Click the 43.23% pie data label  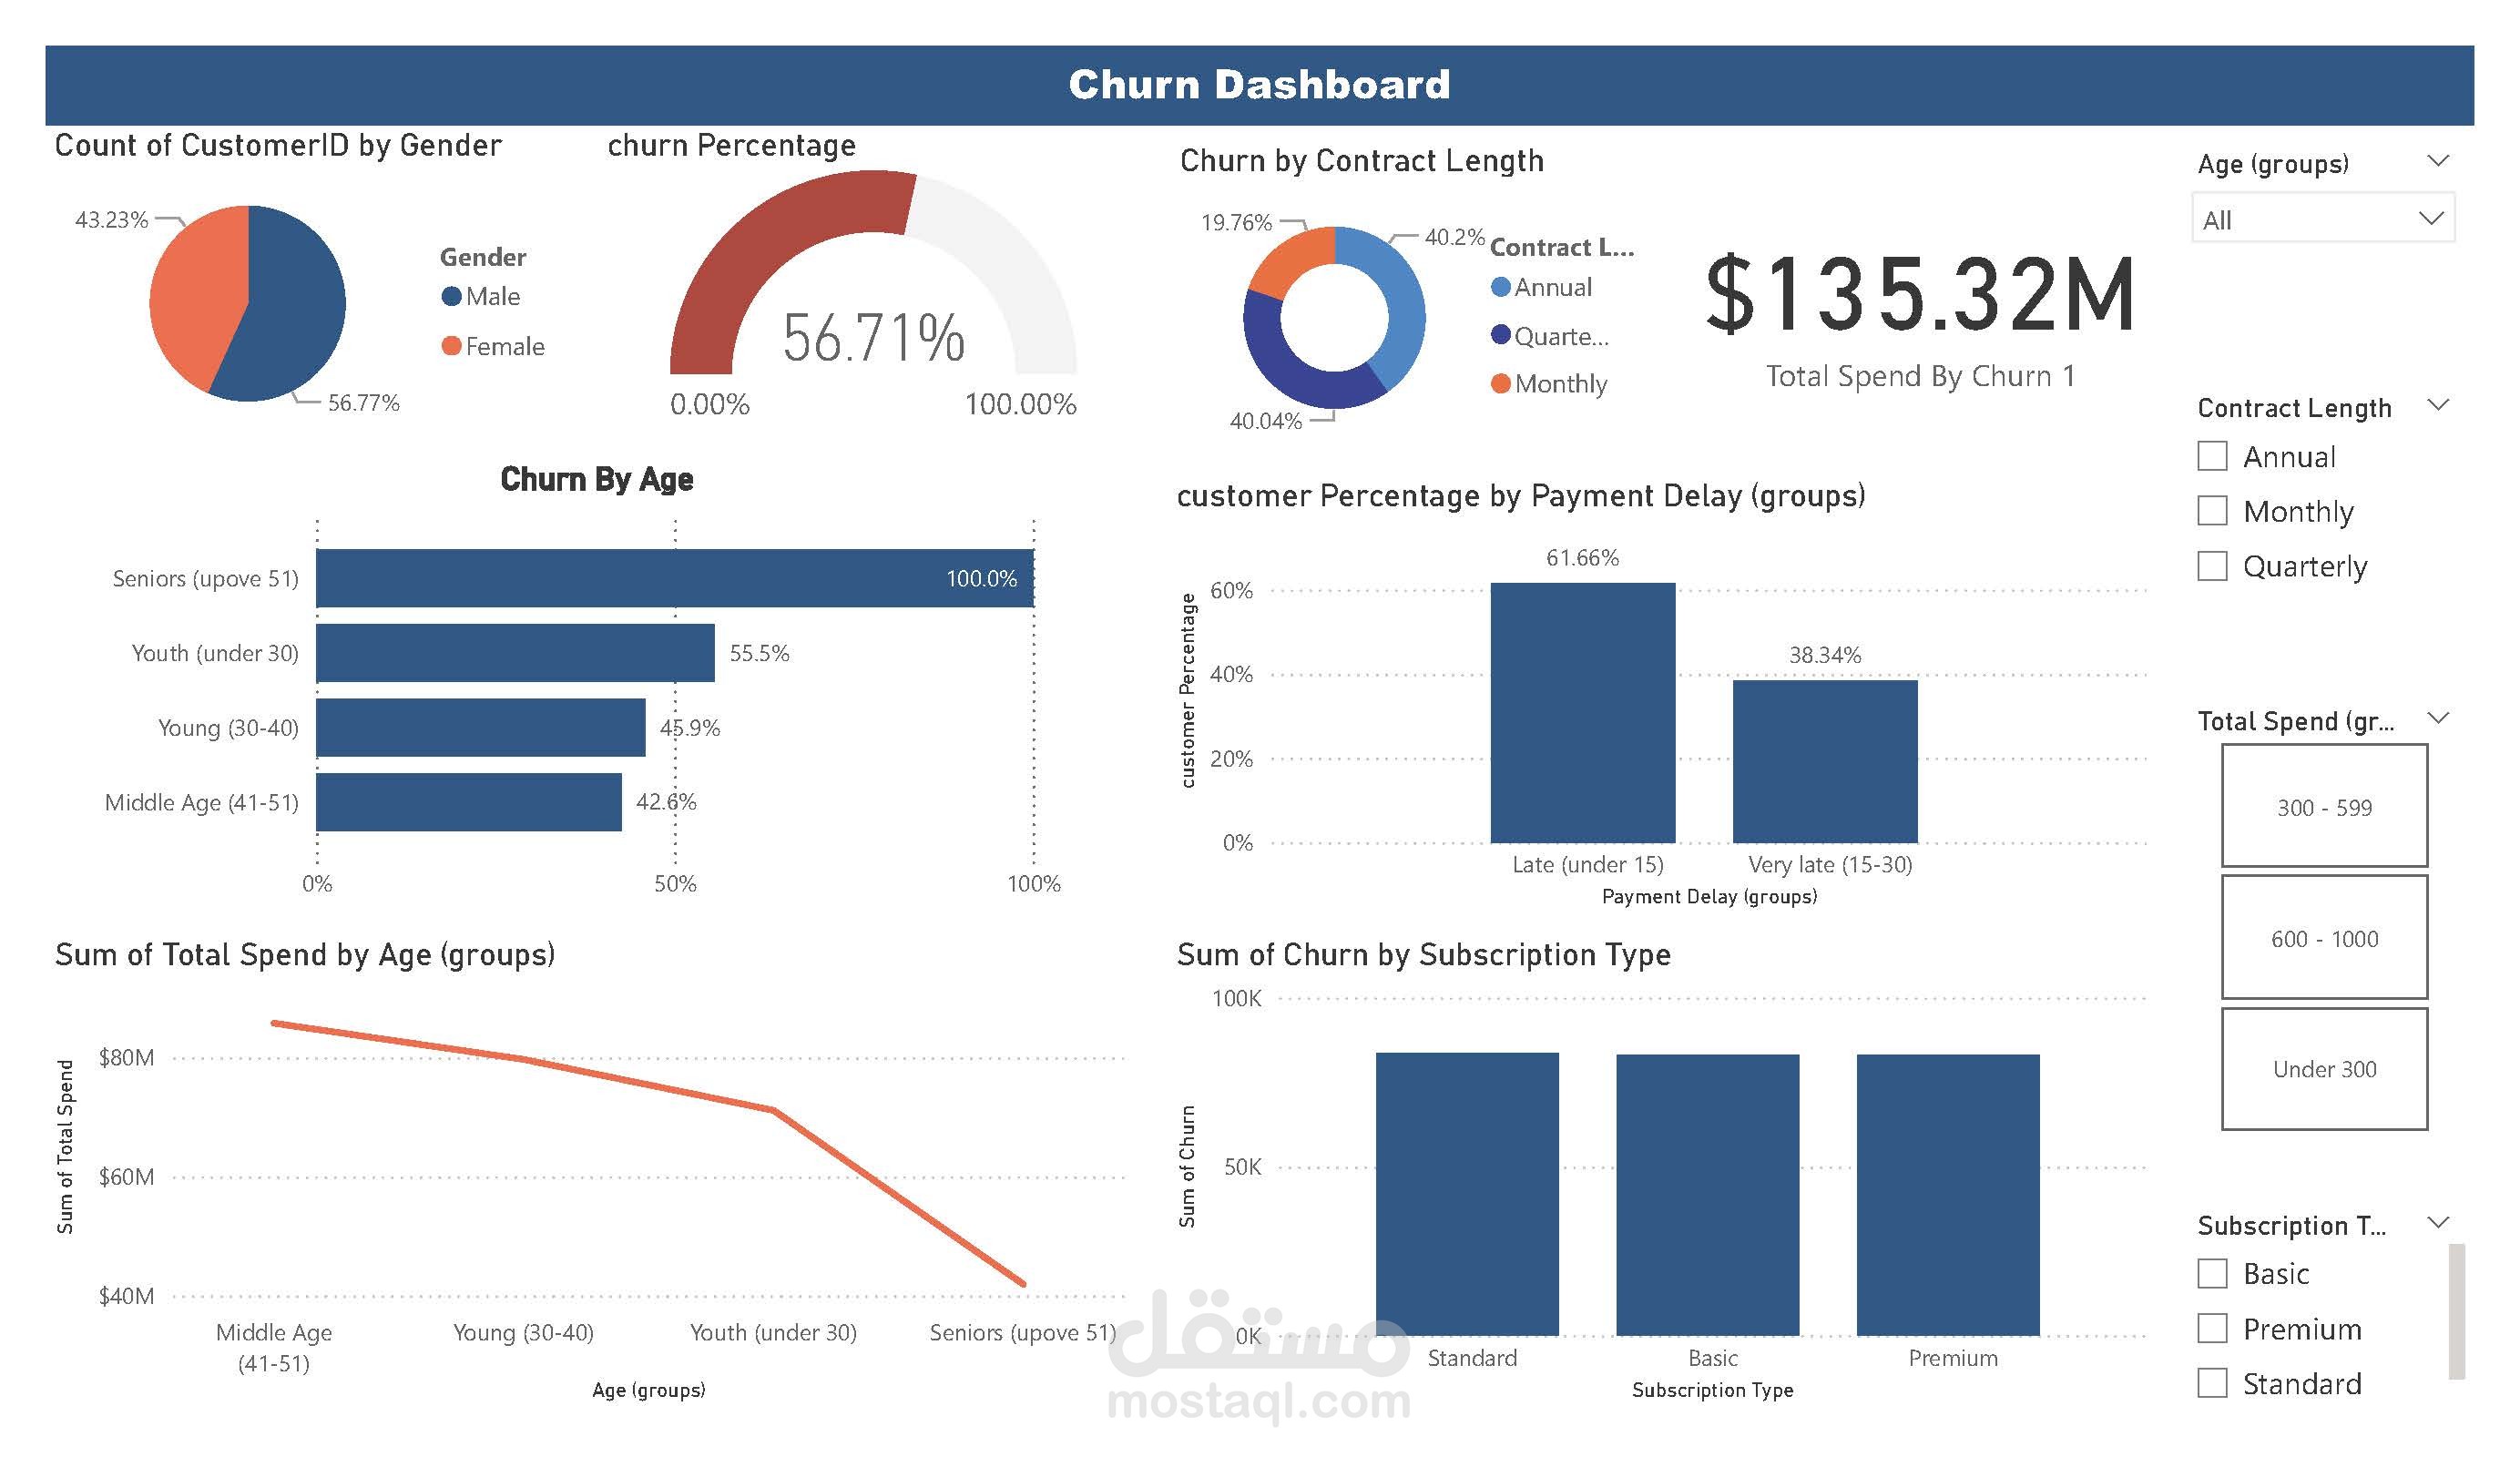(111, 219)
